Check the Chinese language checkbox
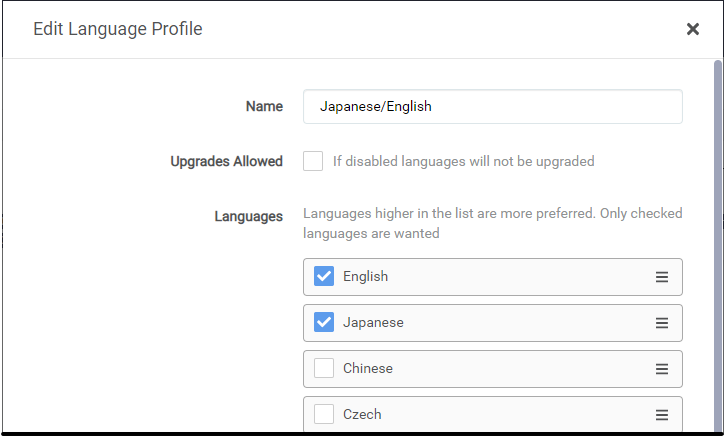The image size is (724, 437). click(x=324, y=369)
